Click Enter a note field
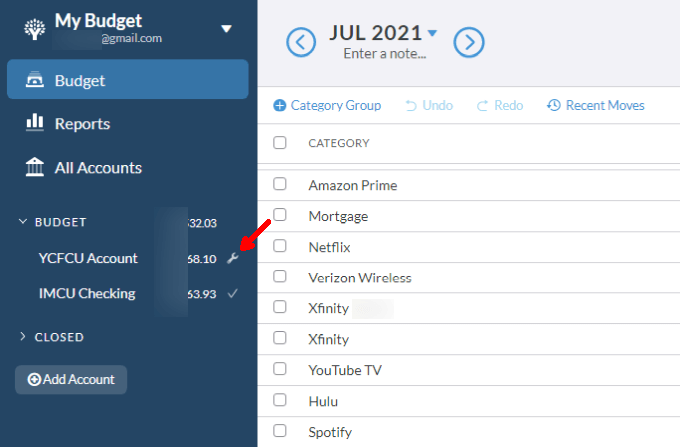 384,54
